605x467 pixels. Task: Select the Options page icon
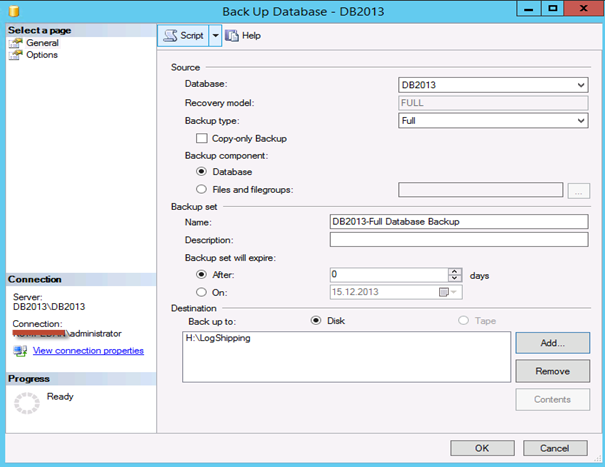[x=16, y=55]
